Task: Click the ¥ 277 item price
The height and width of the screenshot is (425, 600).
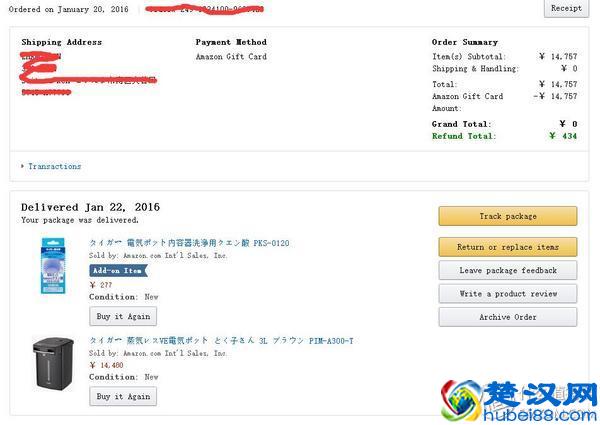Action: (101, 285)
